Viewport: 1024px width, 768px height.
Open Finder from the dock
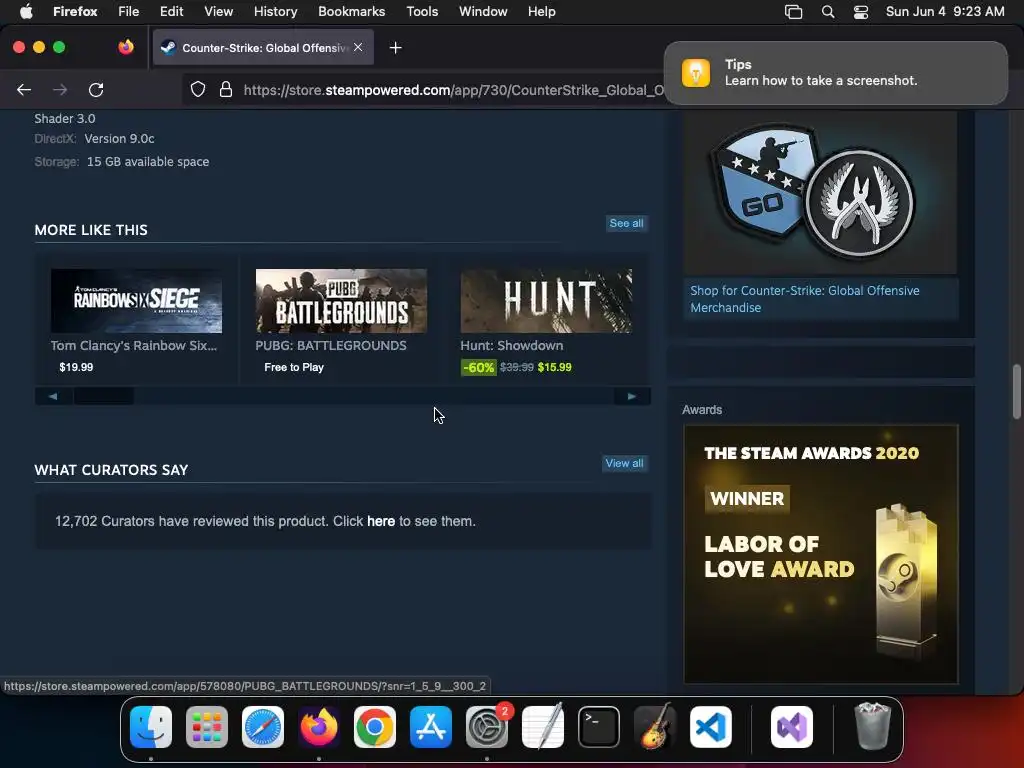pos(151,727)
